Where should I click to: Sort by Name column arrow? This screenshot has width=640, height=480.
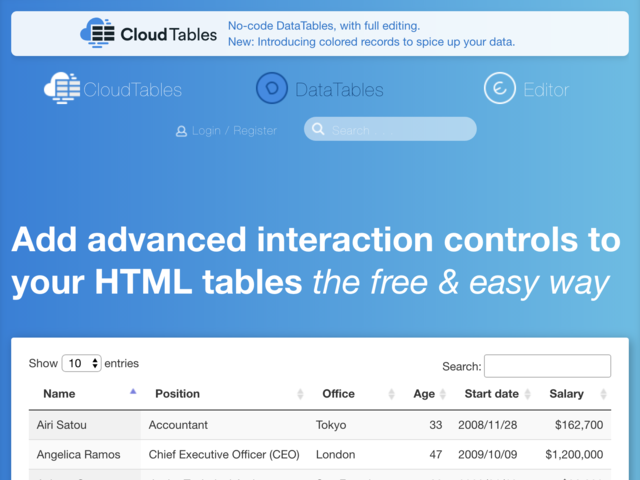[x=133, y=392]
